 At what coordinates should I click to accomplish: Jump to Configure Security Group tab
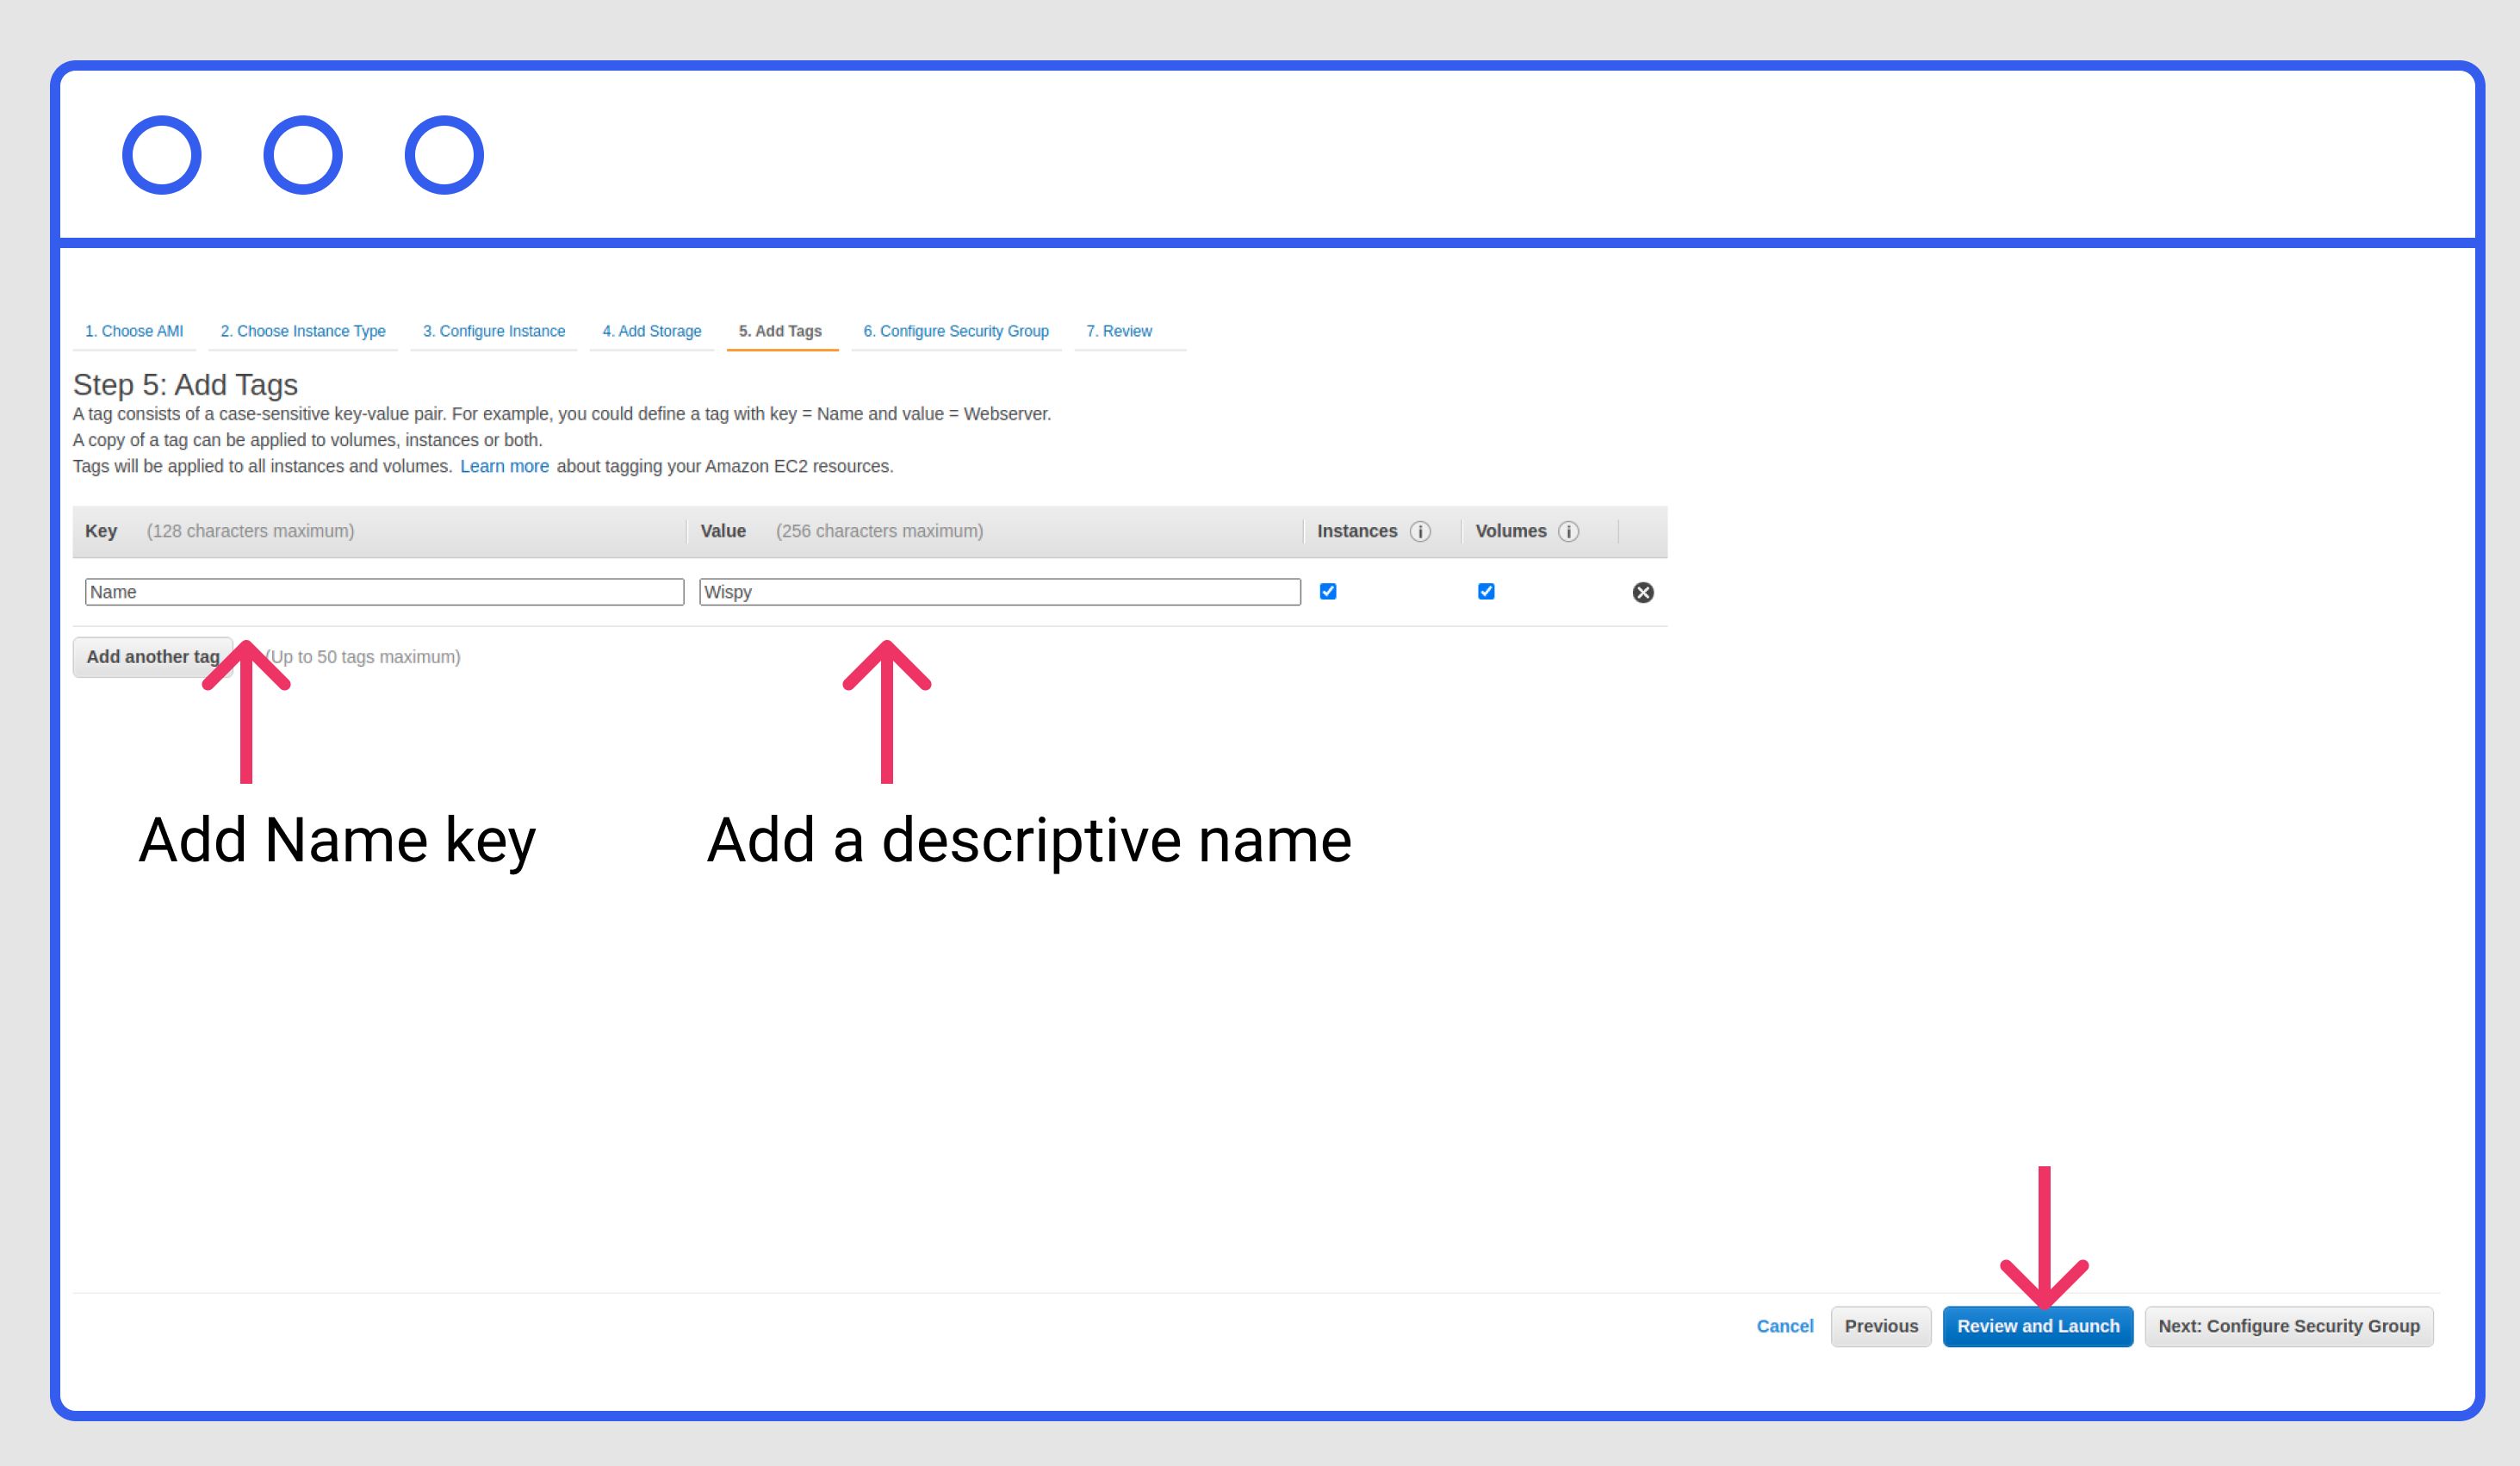(x=956, y=331)
